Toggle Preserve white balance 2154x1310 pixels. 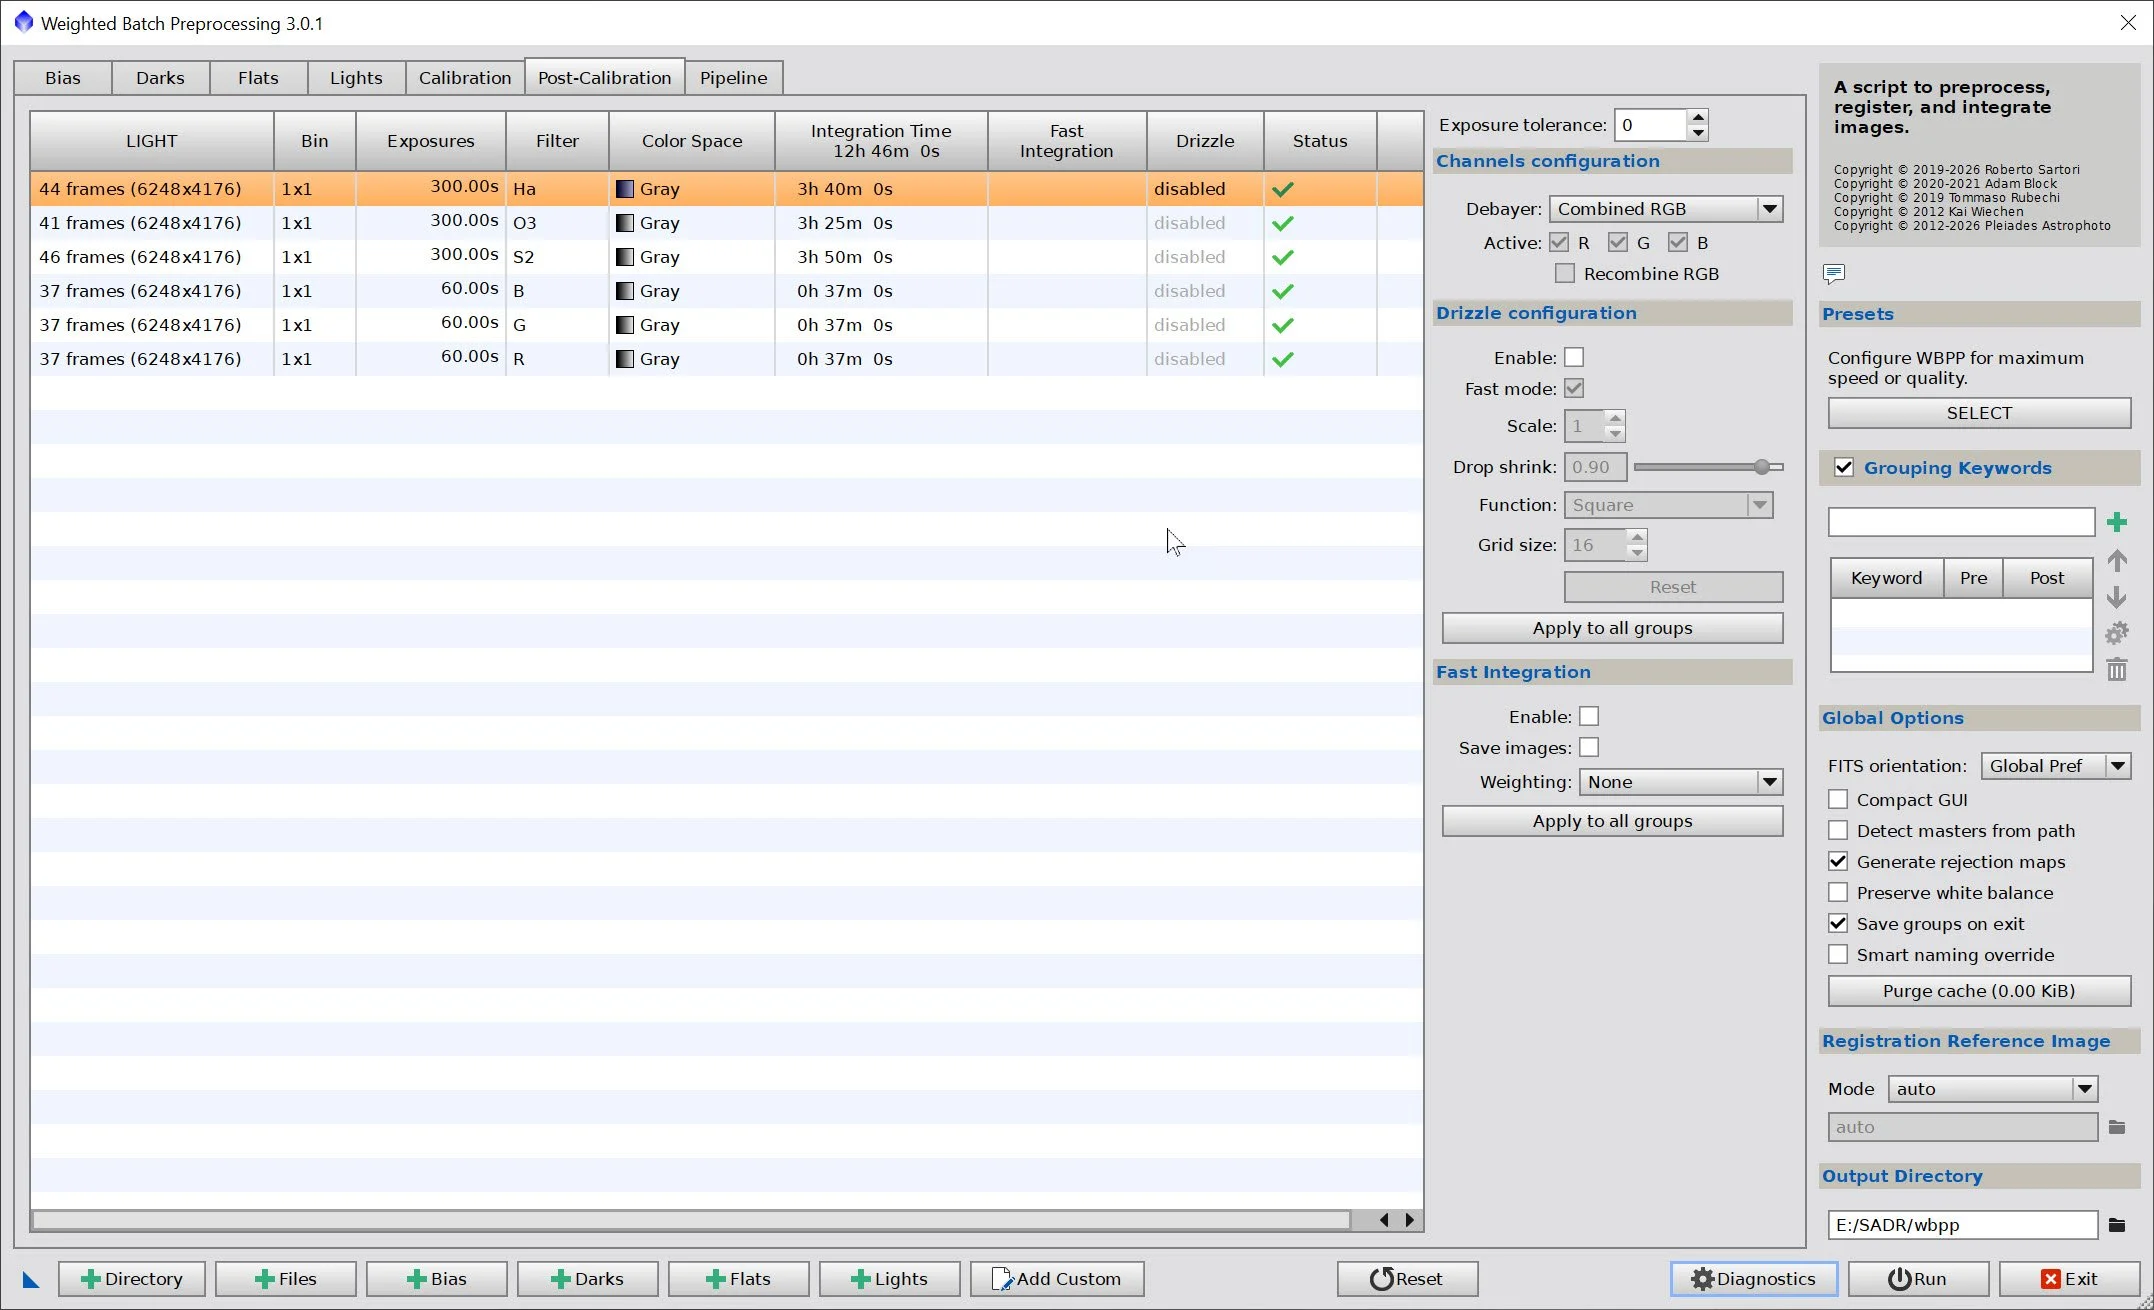pos(1838,892)
